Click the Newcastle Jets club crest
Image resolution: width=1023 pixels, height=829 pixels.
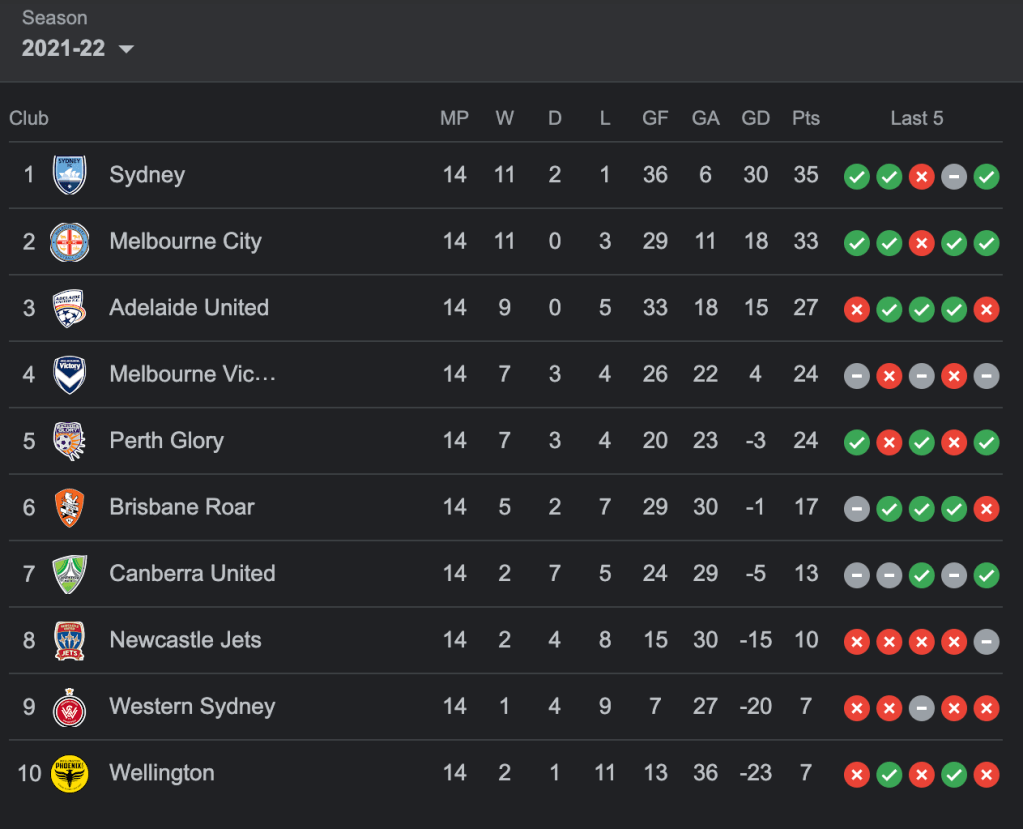[70, 640]
